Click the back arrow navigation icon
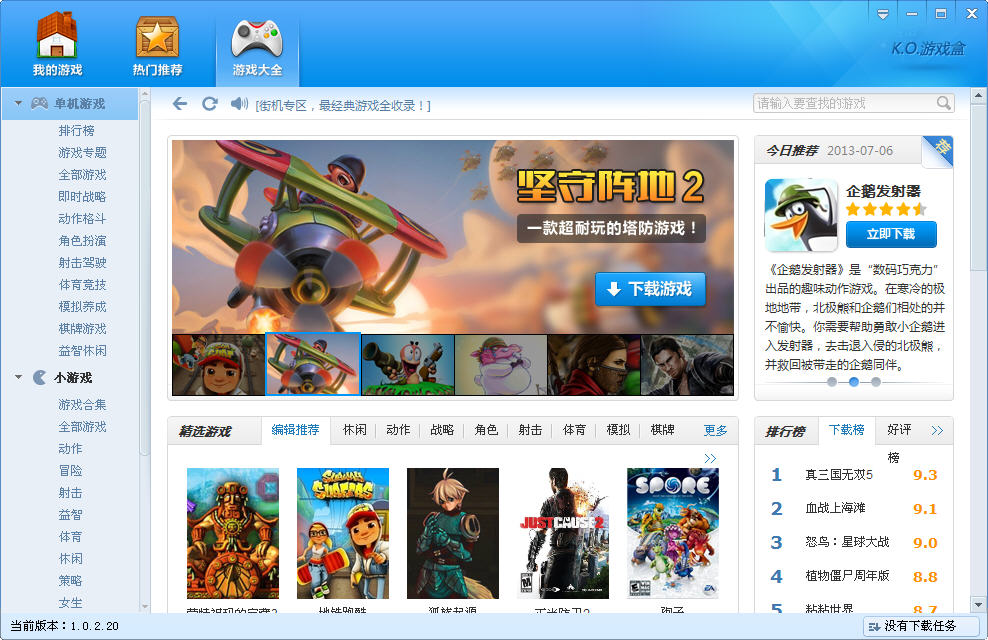This screenshot has height=640, width=988. 180,101
